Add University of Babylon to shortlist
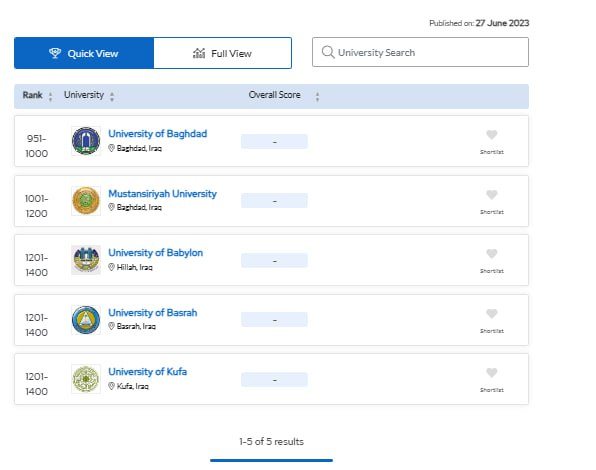Screen dimensions: 596x470 click(x=491, y=253)
